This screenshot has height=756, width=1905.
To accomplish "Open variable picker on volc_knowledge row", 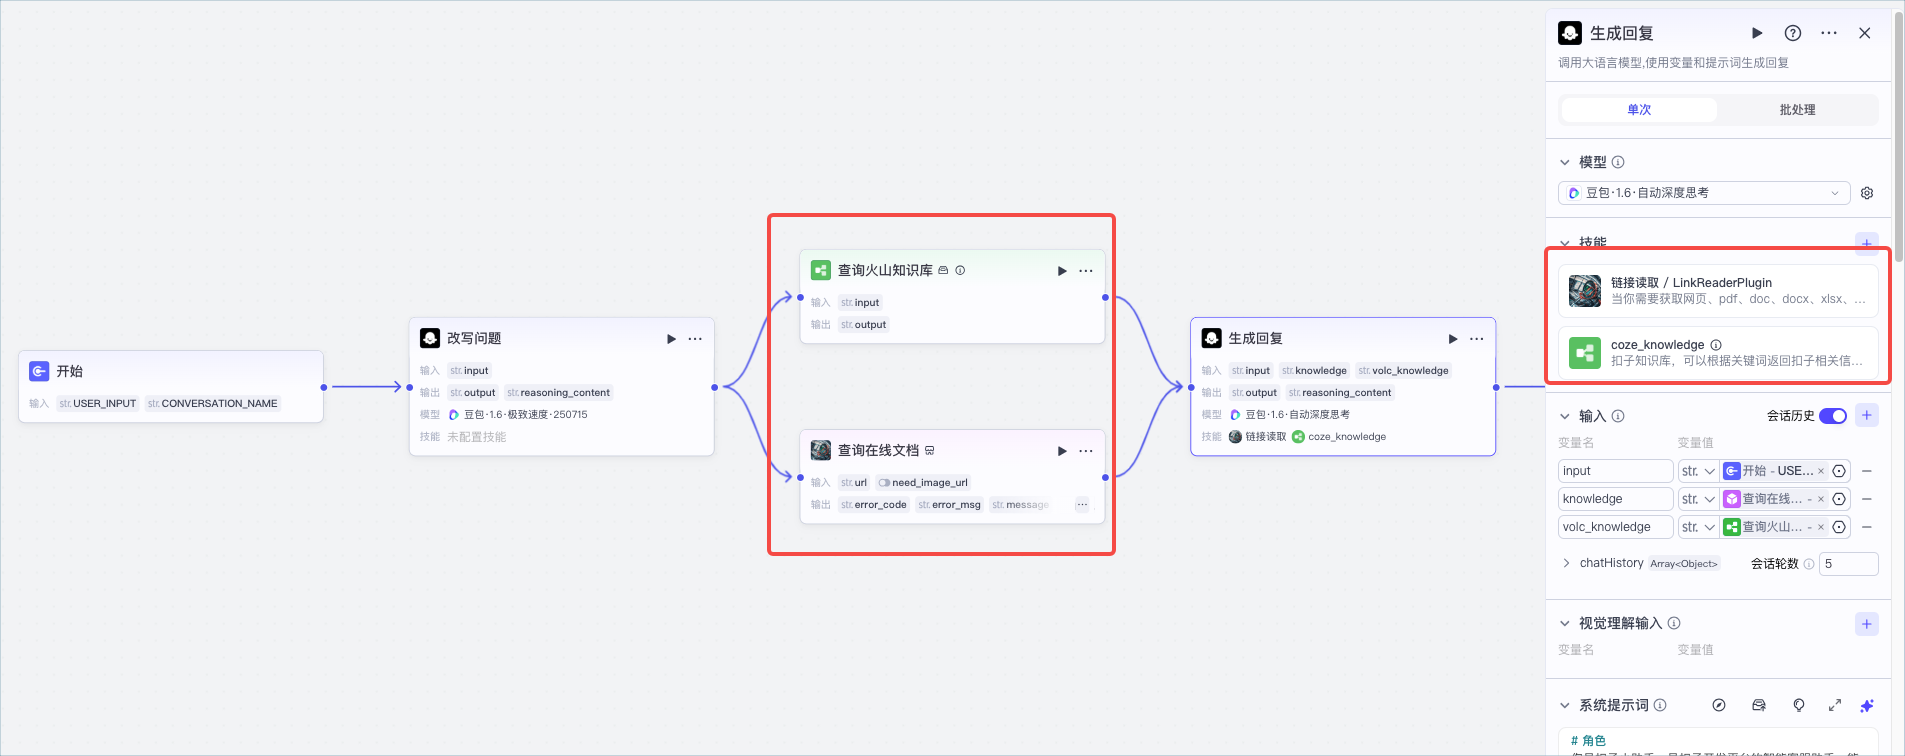I will (1839, 527).
